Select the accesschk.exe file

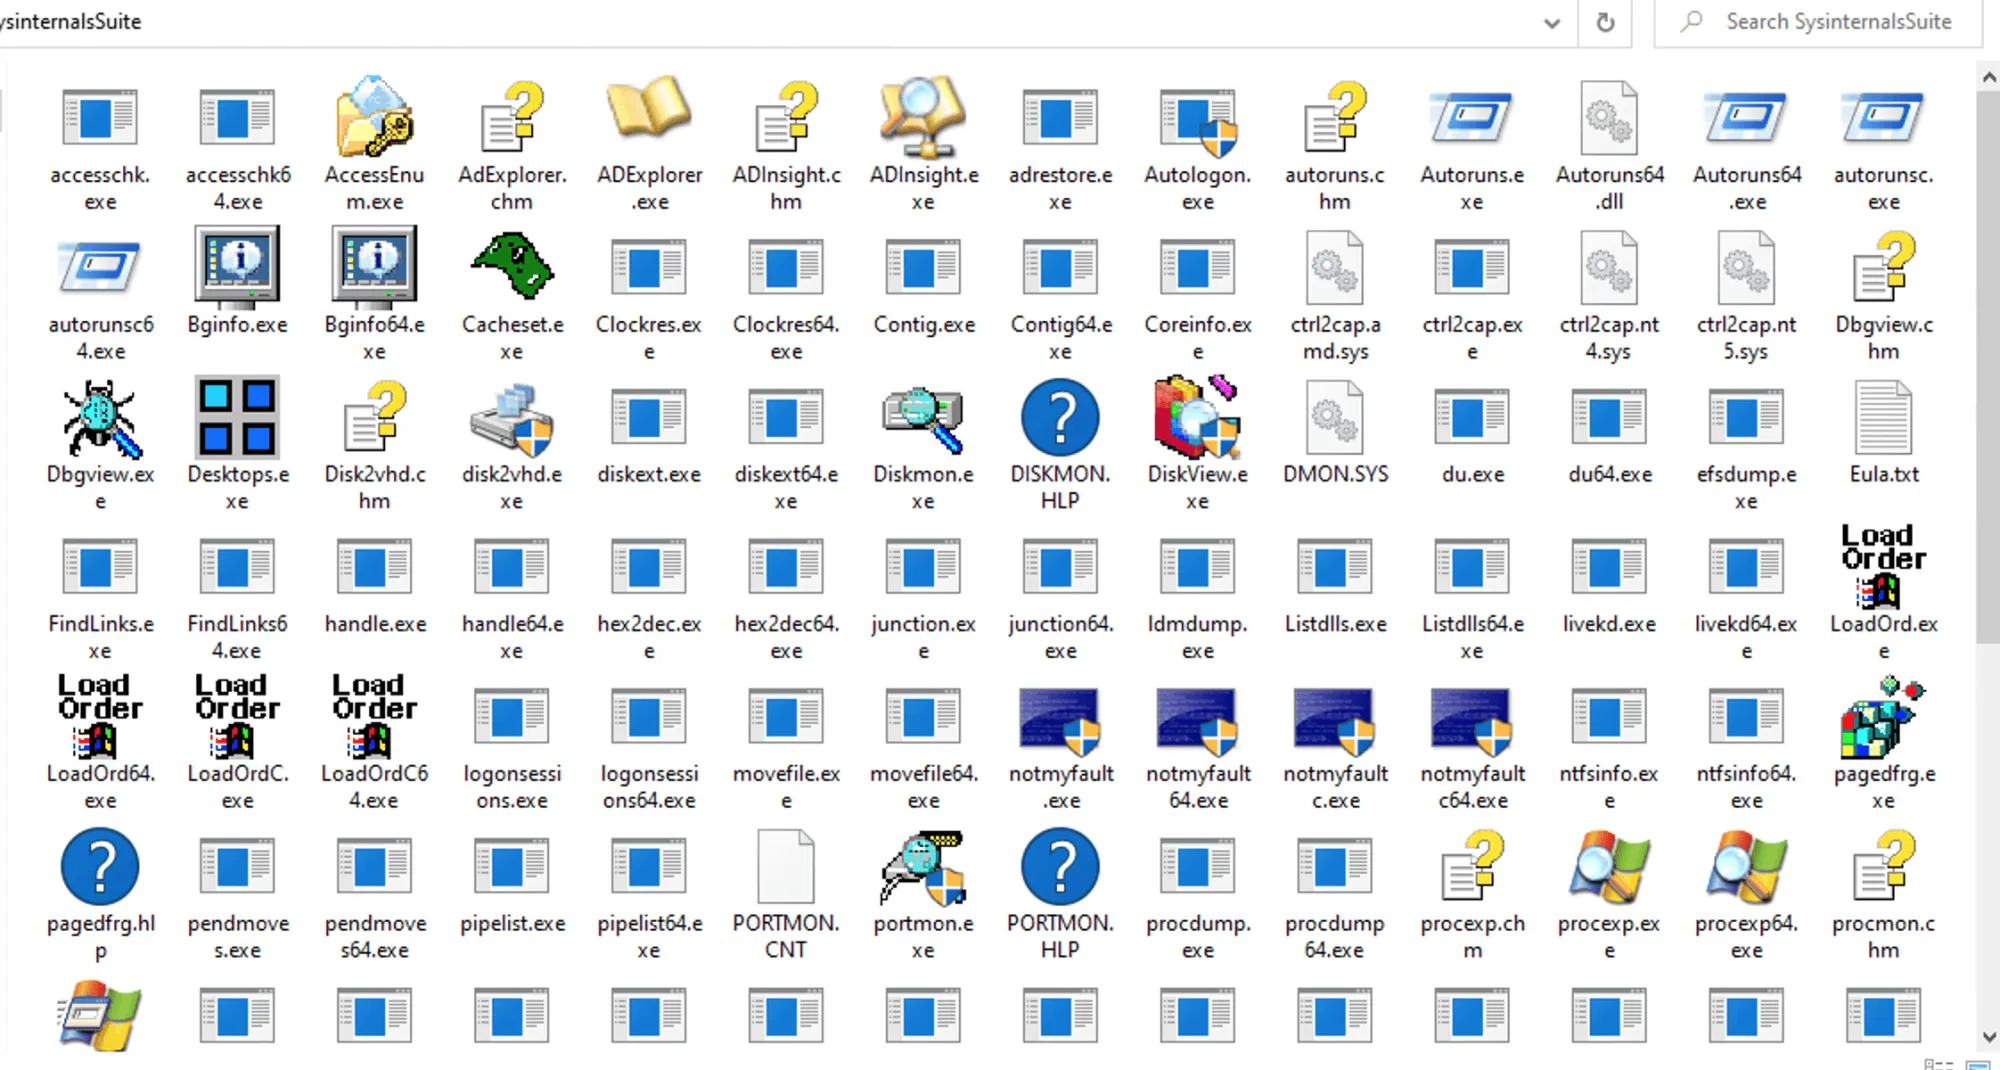point(100,148)
